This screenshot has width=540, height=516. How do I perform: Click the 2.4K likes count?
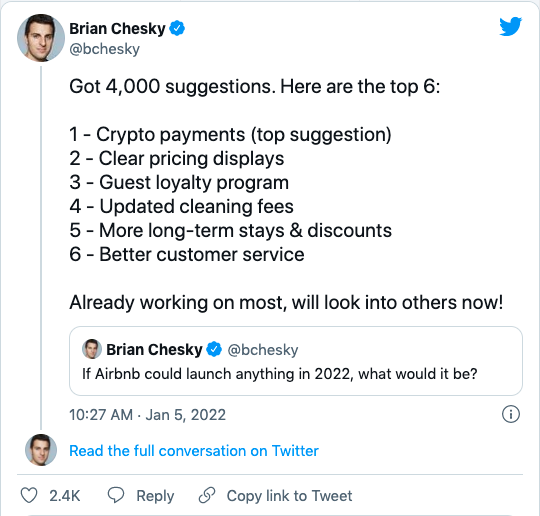pyautogui.click(x=64, y=496)
